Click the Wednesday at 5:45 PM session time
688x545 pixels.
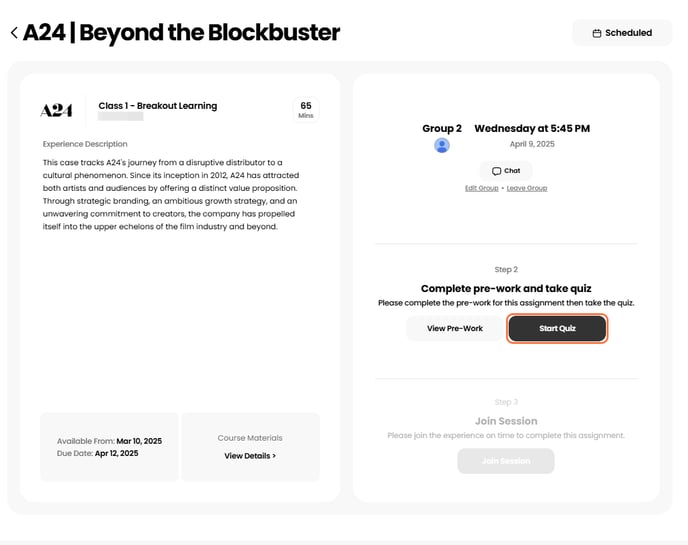pyautogui.click(x=532, y=129)
